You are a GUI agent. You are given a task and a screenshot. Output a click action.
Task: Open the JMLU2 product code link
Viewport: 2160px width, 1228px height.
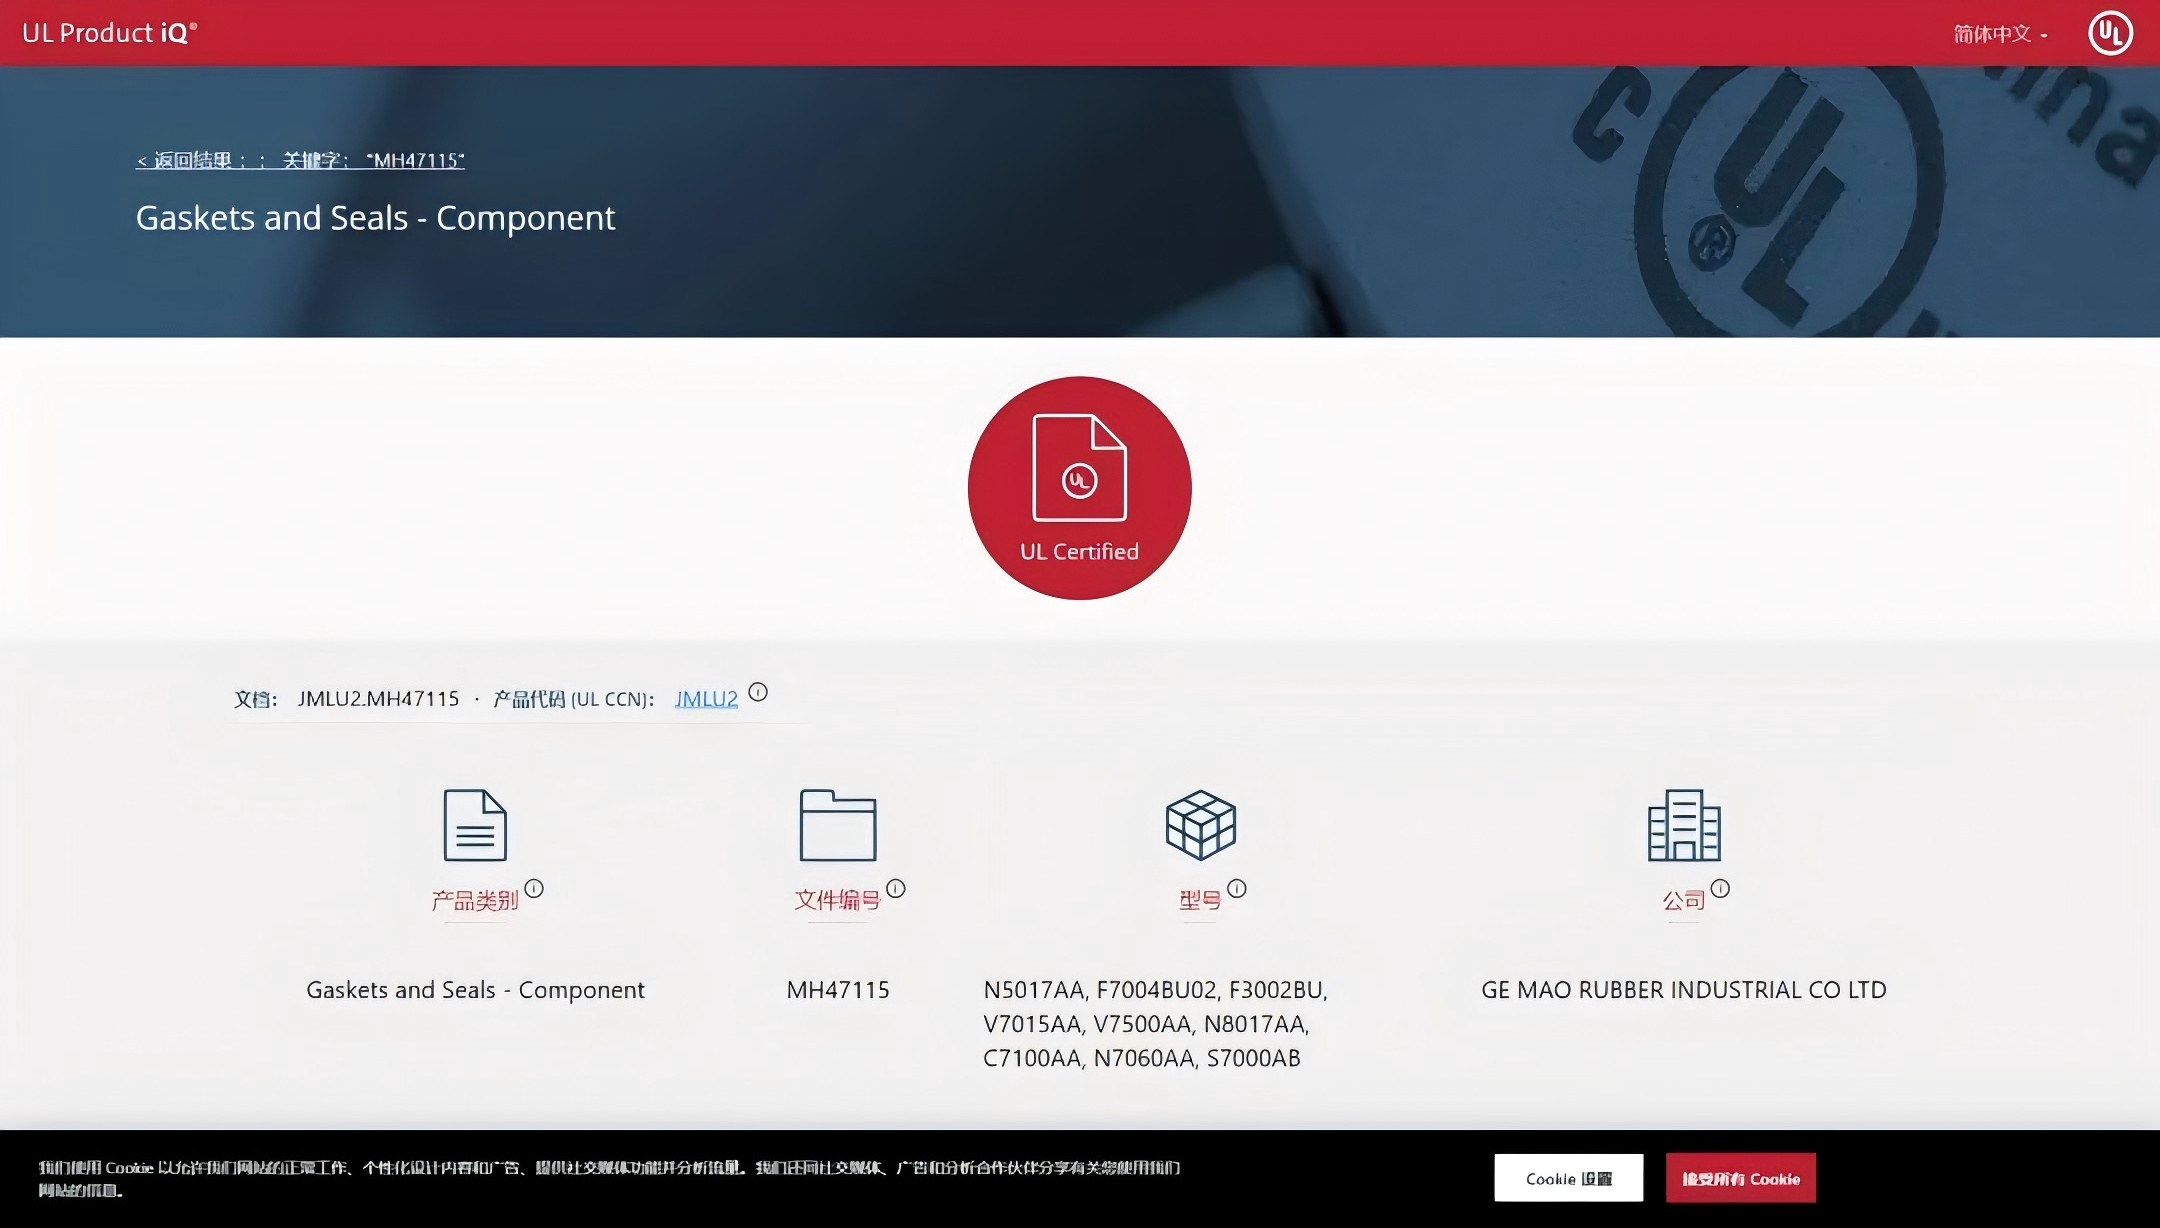706,699
